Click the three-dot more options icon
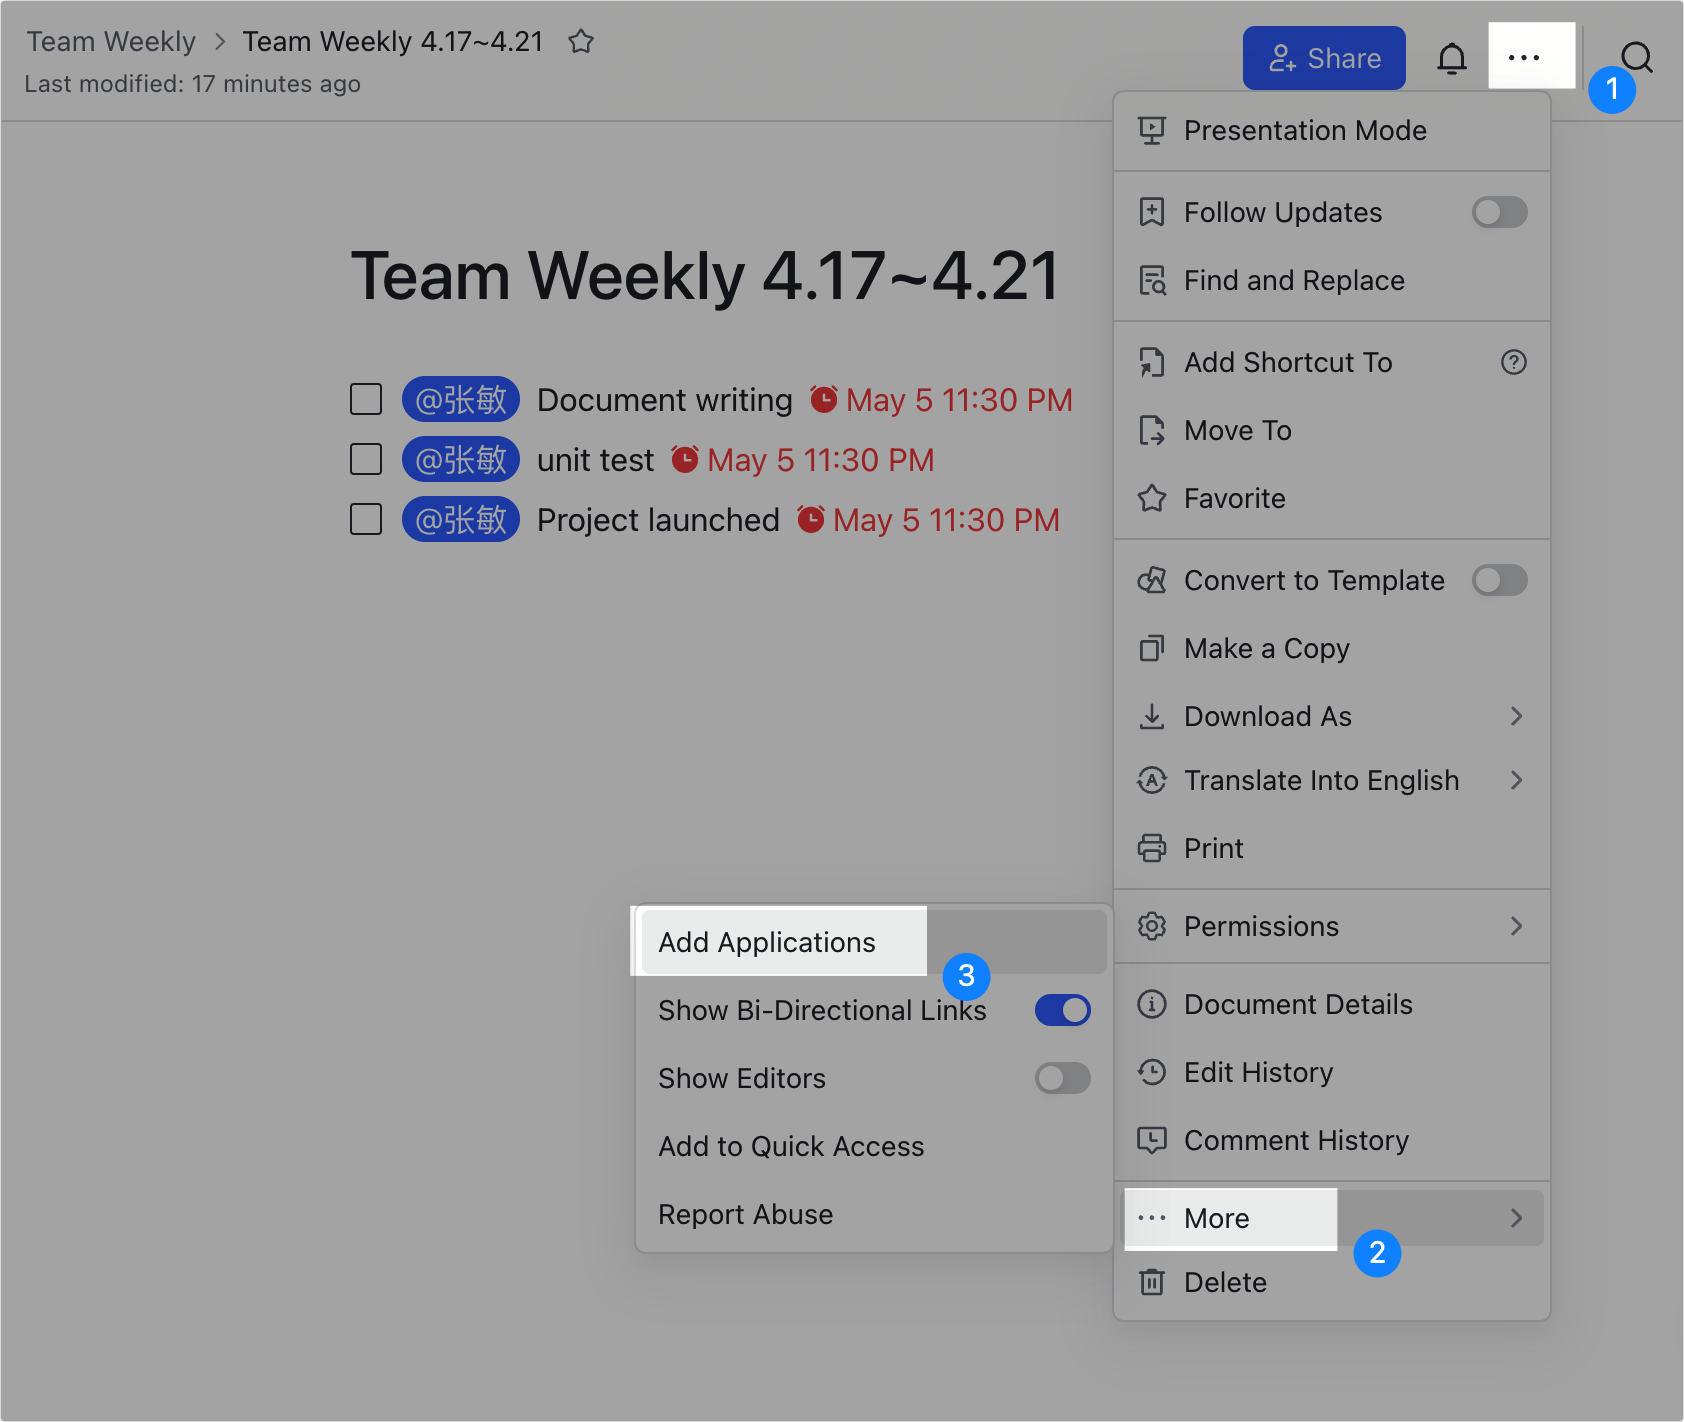Image resolution: width=1684 pixels, height=1422 pixels. (1523, 58)
